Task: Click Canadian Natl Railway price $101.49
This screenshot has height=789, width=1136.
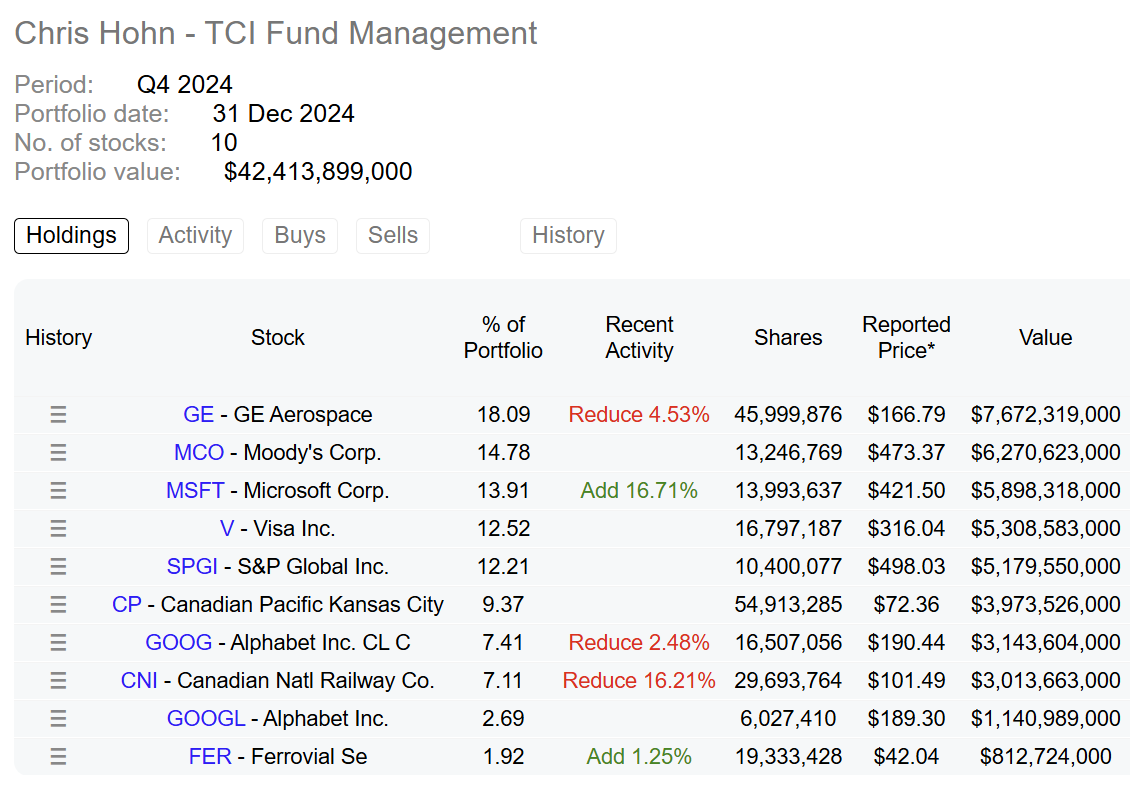Action: 906,681
